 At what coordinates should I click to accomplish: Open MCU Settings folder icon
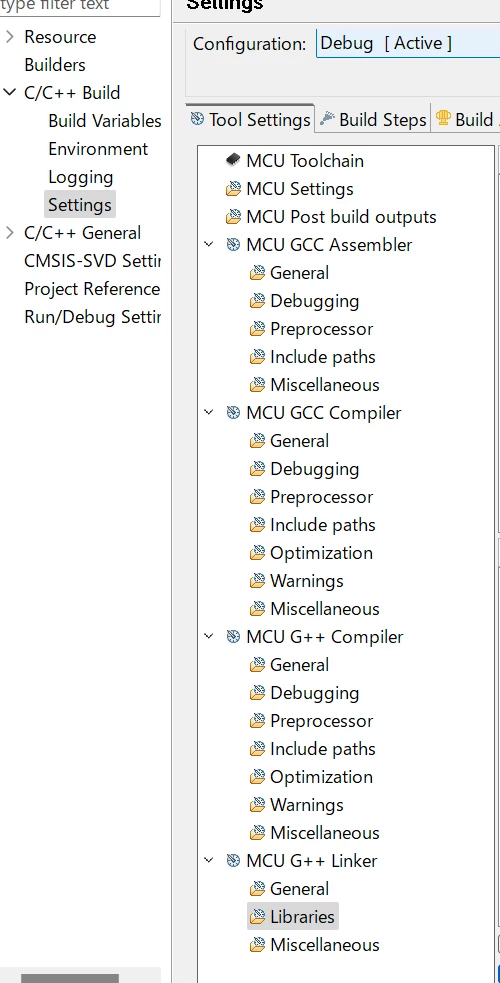[x=233, y=189]
